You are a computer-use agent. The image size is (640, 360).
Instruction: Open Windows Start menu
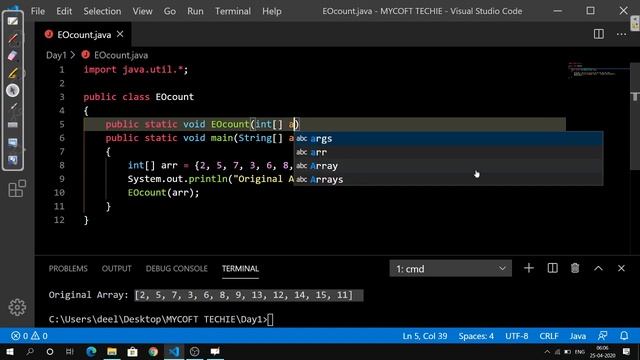click(9, 351)
